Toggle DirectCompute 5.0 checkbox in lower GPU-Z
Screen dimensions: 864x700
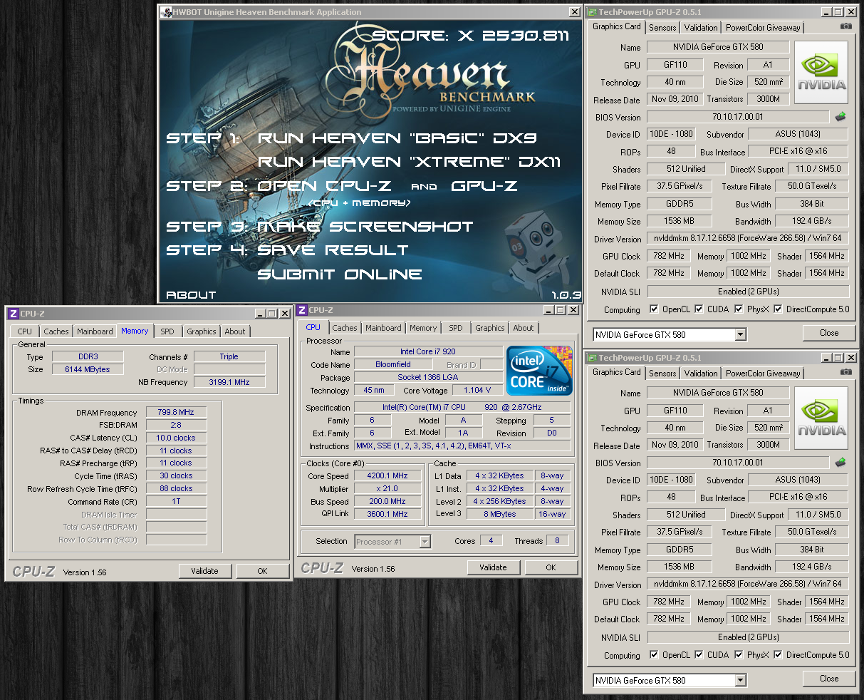coord(778,654)
